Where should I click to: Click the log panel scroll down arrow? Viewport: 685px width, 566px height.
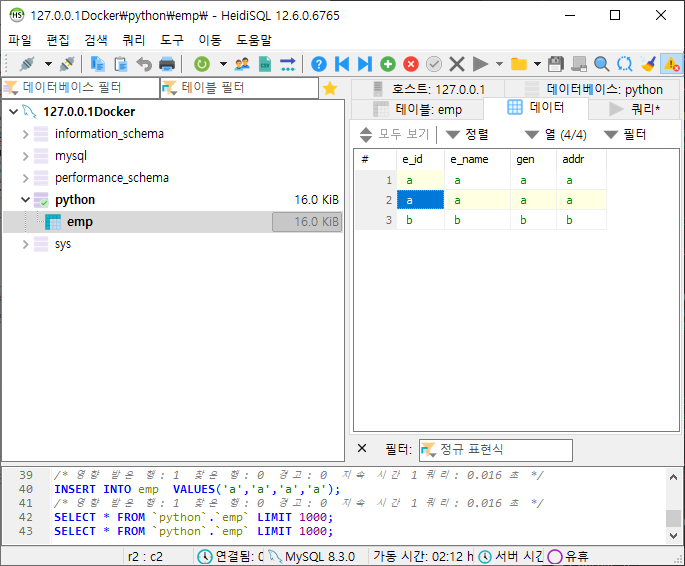(x=673, y=536)
